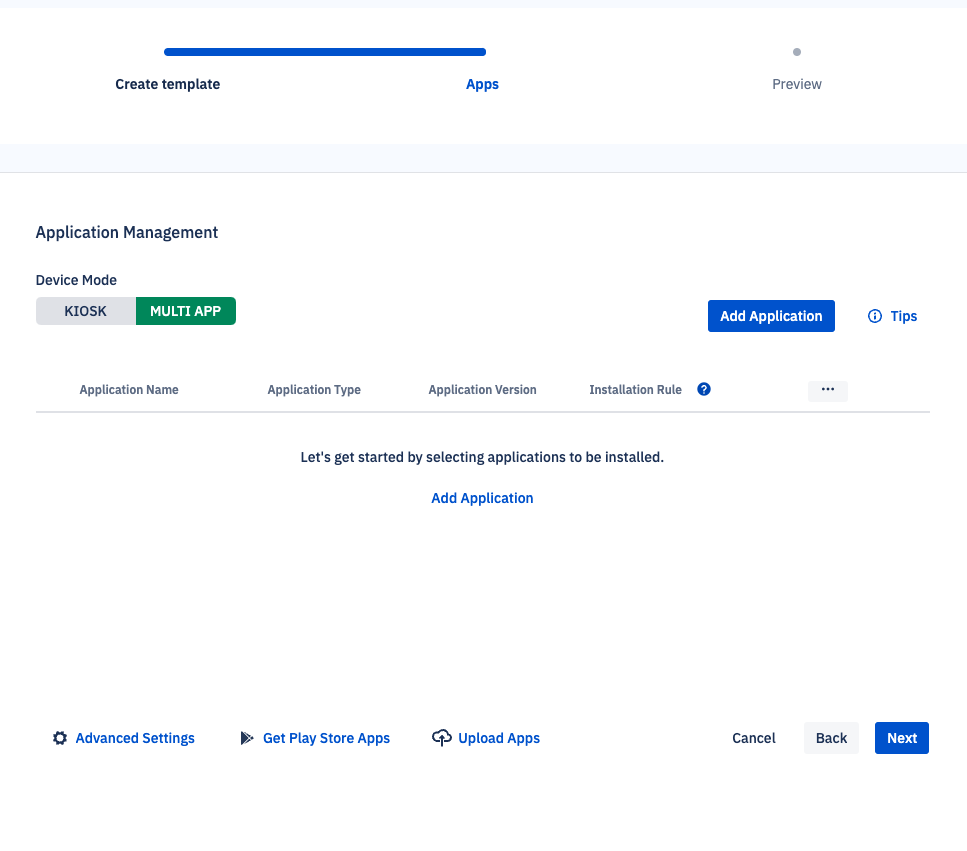
Task: Go Back to the previous step
Action: pos(831,738)
